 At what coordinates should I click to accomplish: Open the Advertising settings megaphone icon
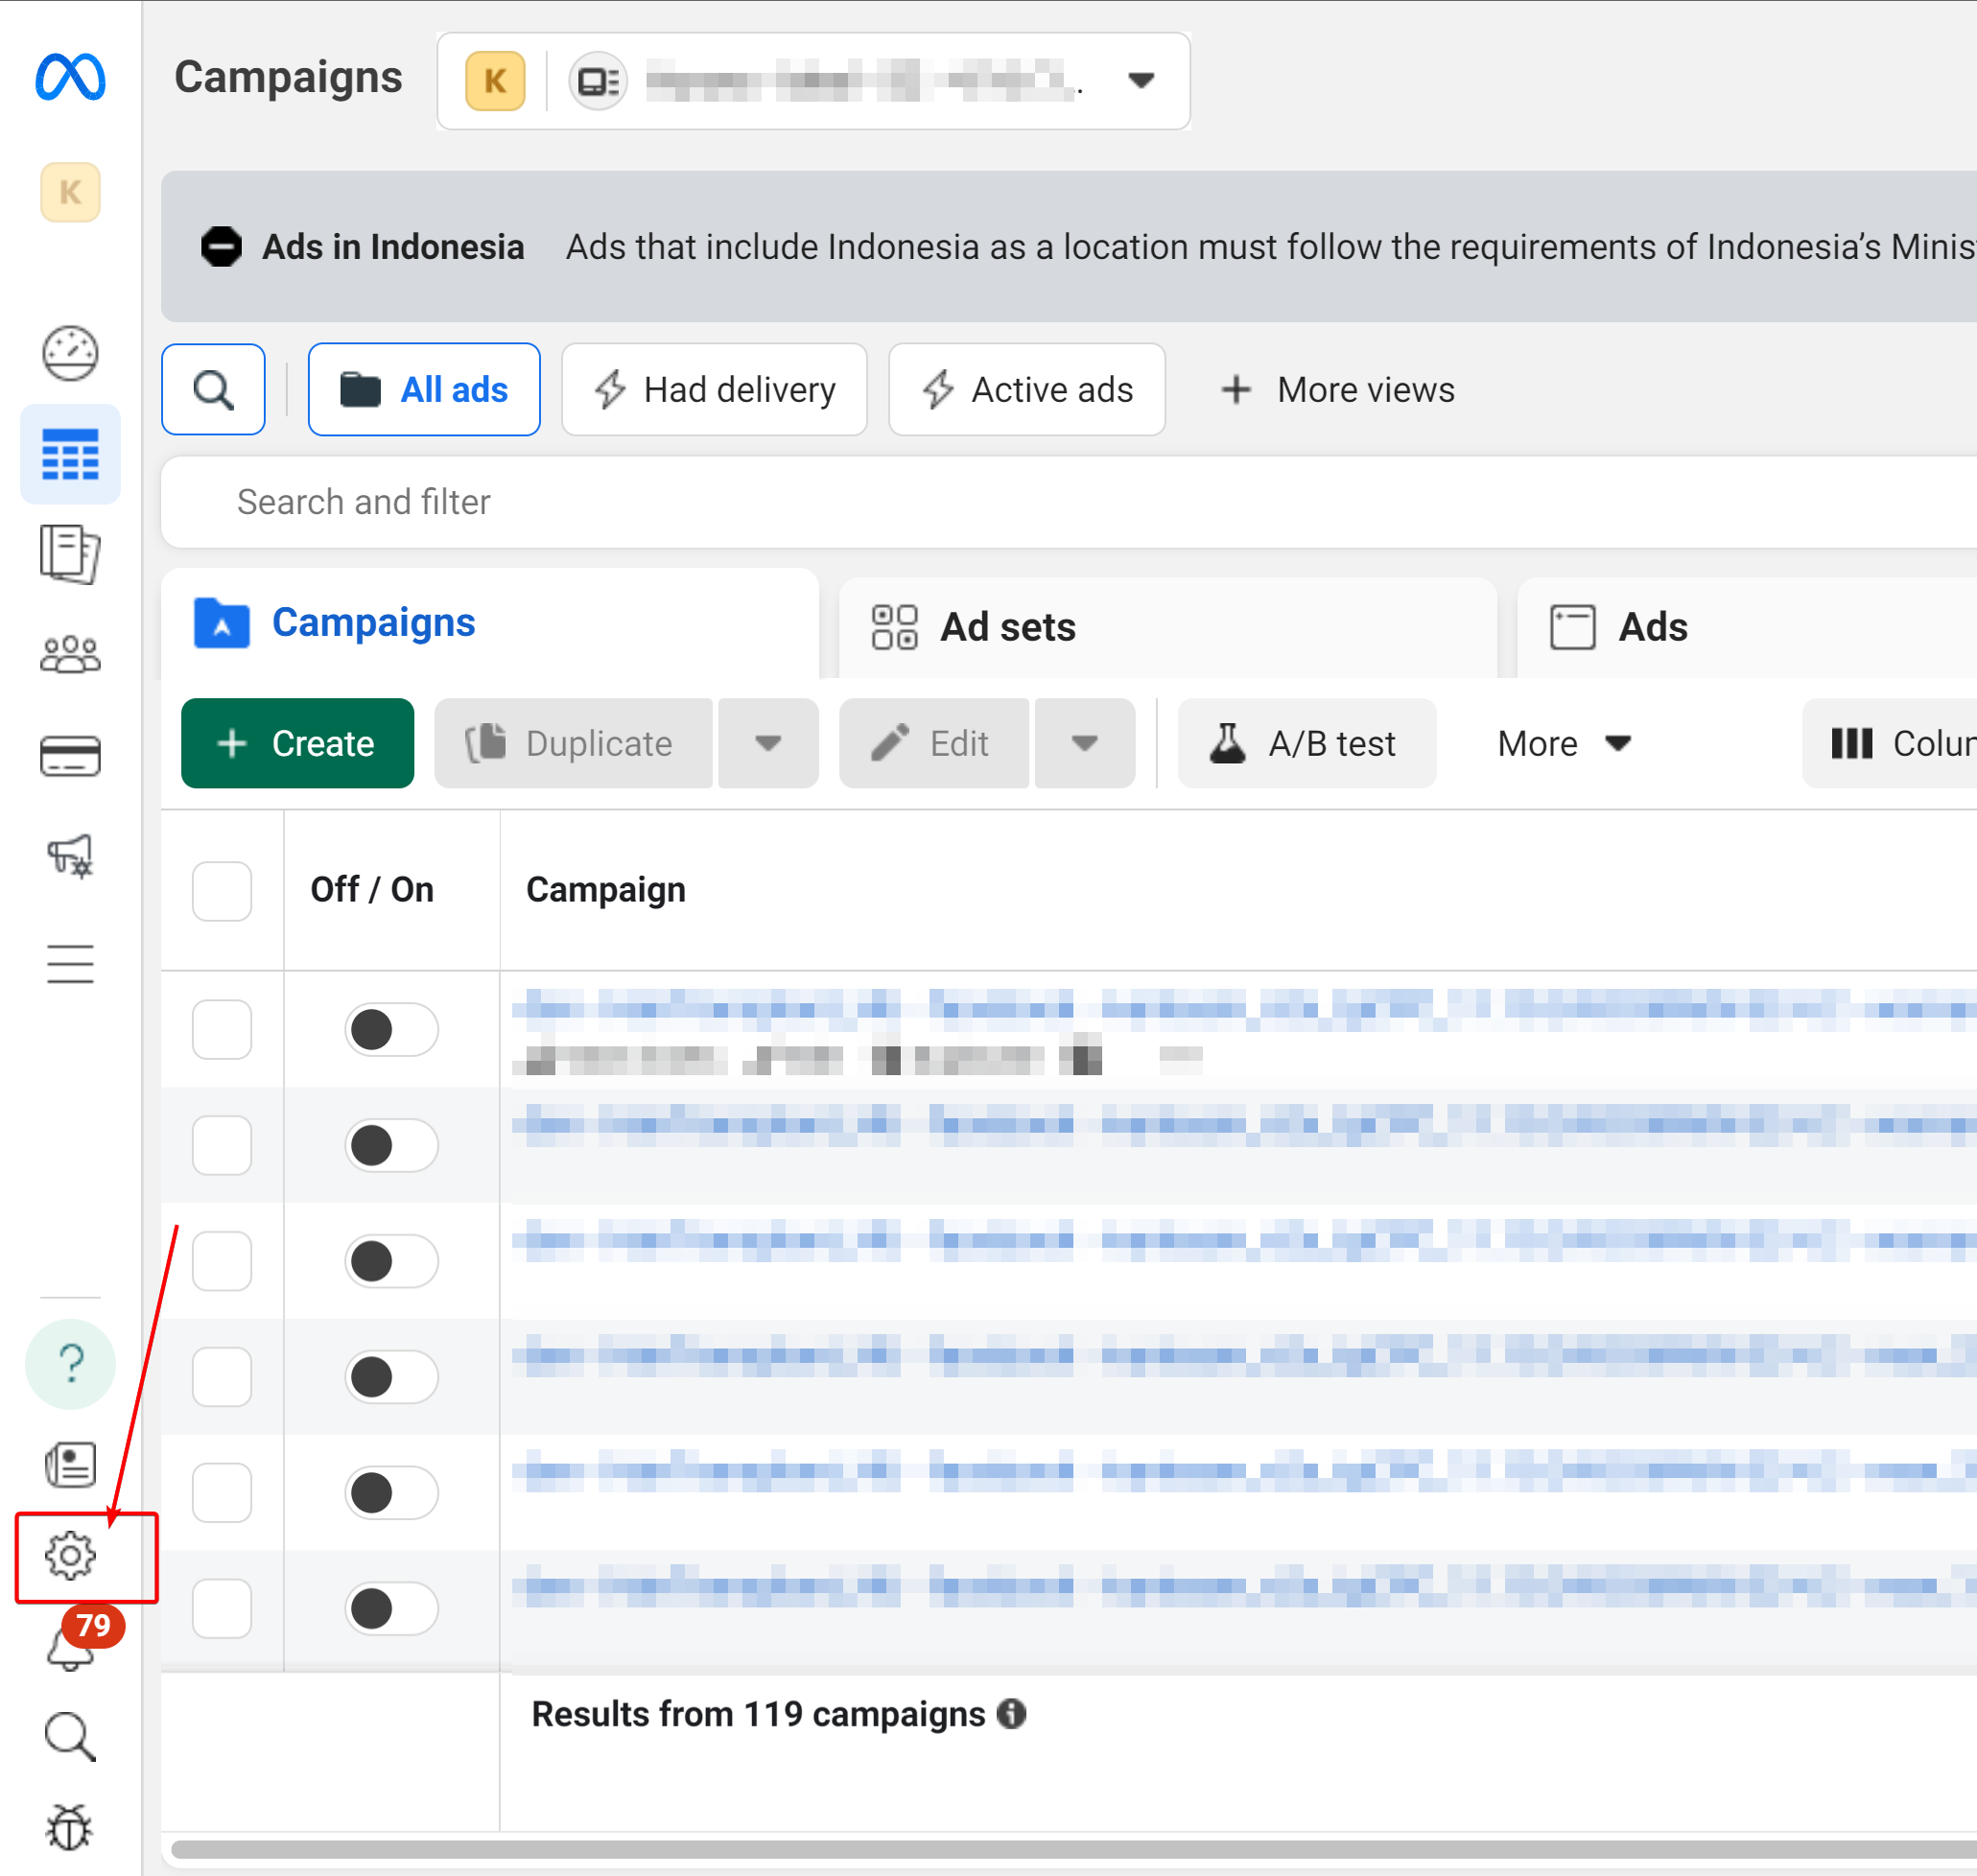70,857
